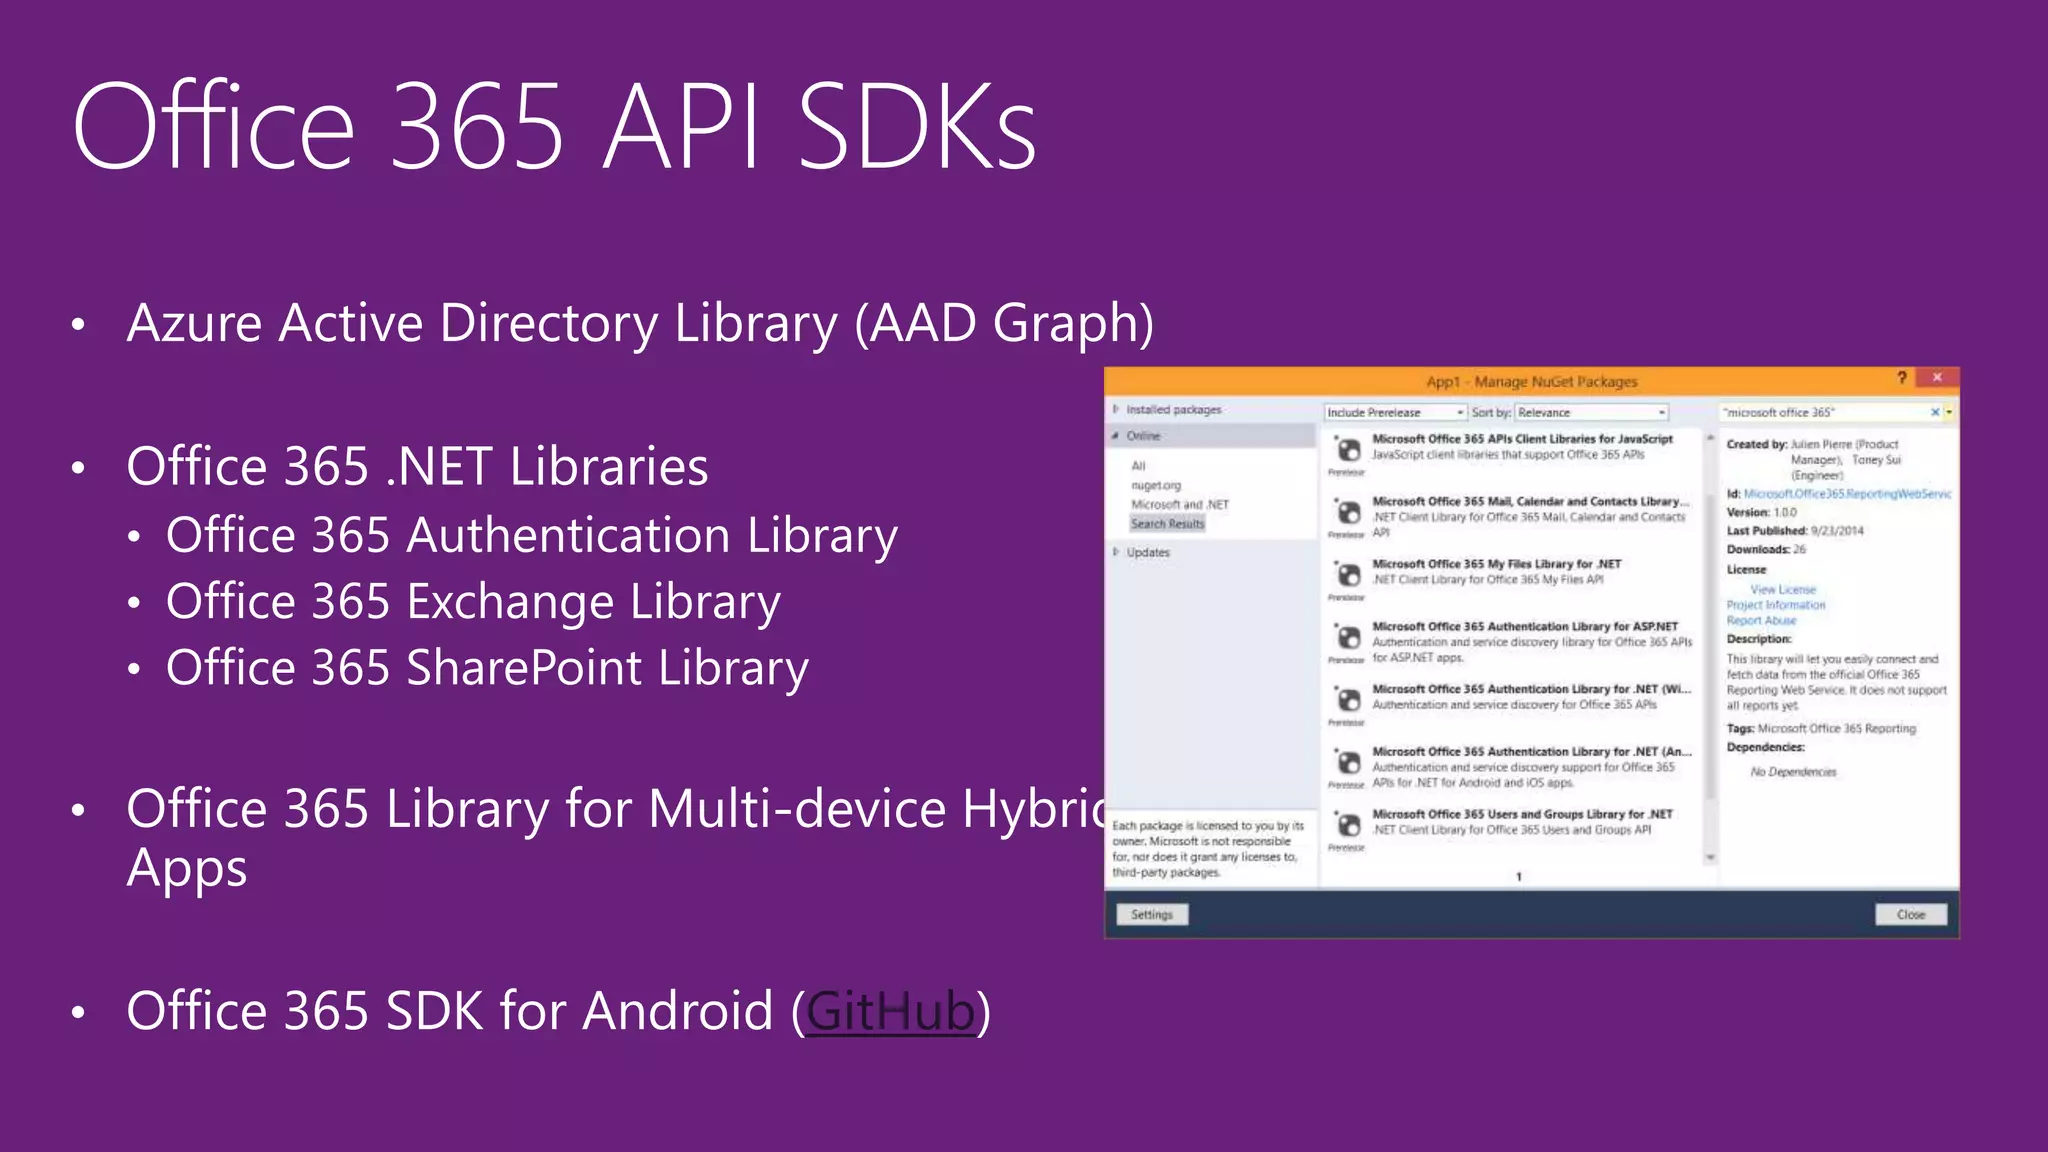Click the My Files Library package icon
2048x1152 pixels.
[1349, 575]
